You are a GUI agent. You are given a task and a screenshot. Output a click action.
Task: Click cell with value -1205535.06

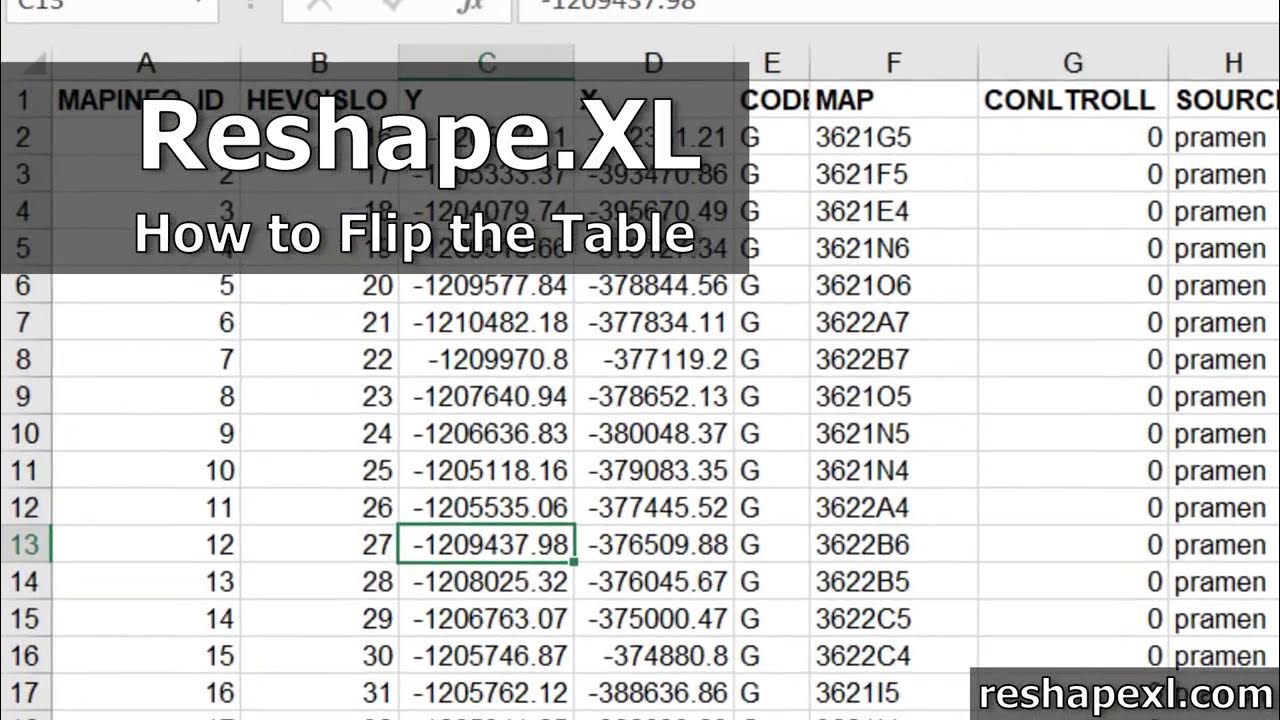click(486, 508)
